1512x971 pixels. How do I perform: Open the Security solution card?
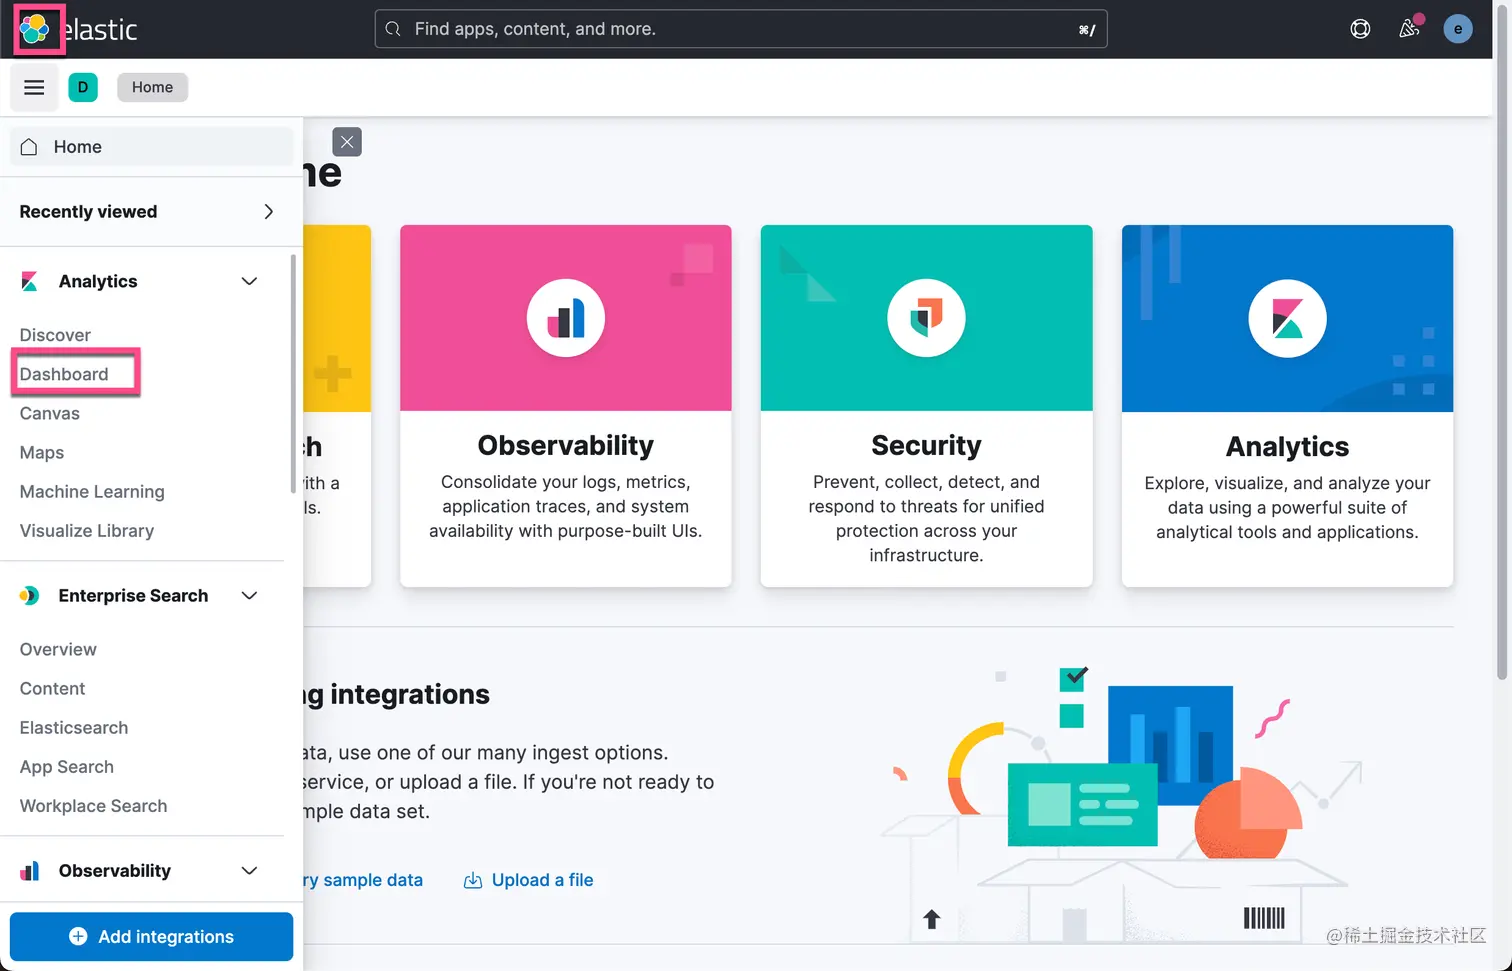[926, 406]
